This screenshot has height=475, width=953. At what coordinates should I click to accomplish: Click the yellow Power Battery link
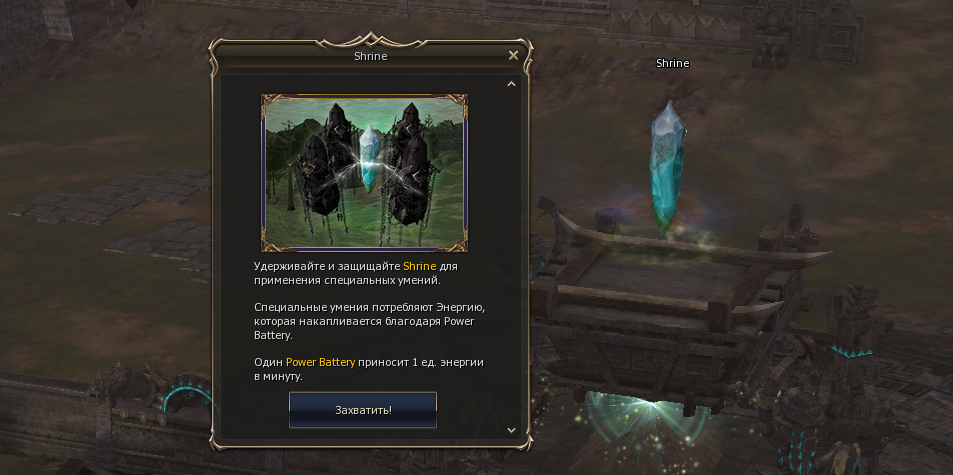tap(320, 363)
